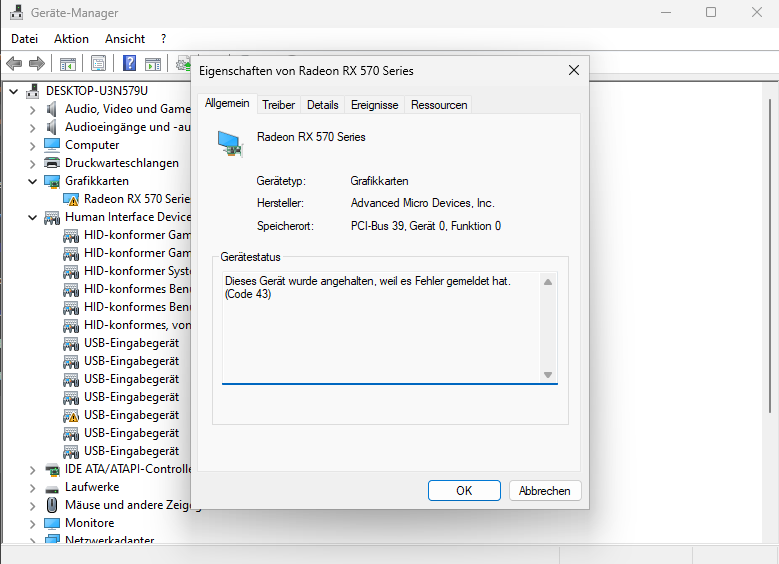
Task: Expand the Druckwarteschlangen node
Action: pos(32,164)
